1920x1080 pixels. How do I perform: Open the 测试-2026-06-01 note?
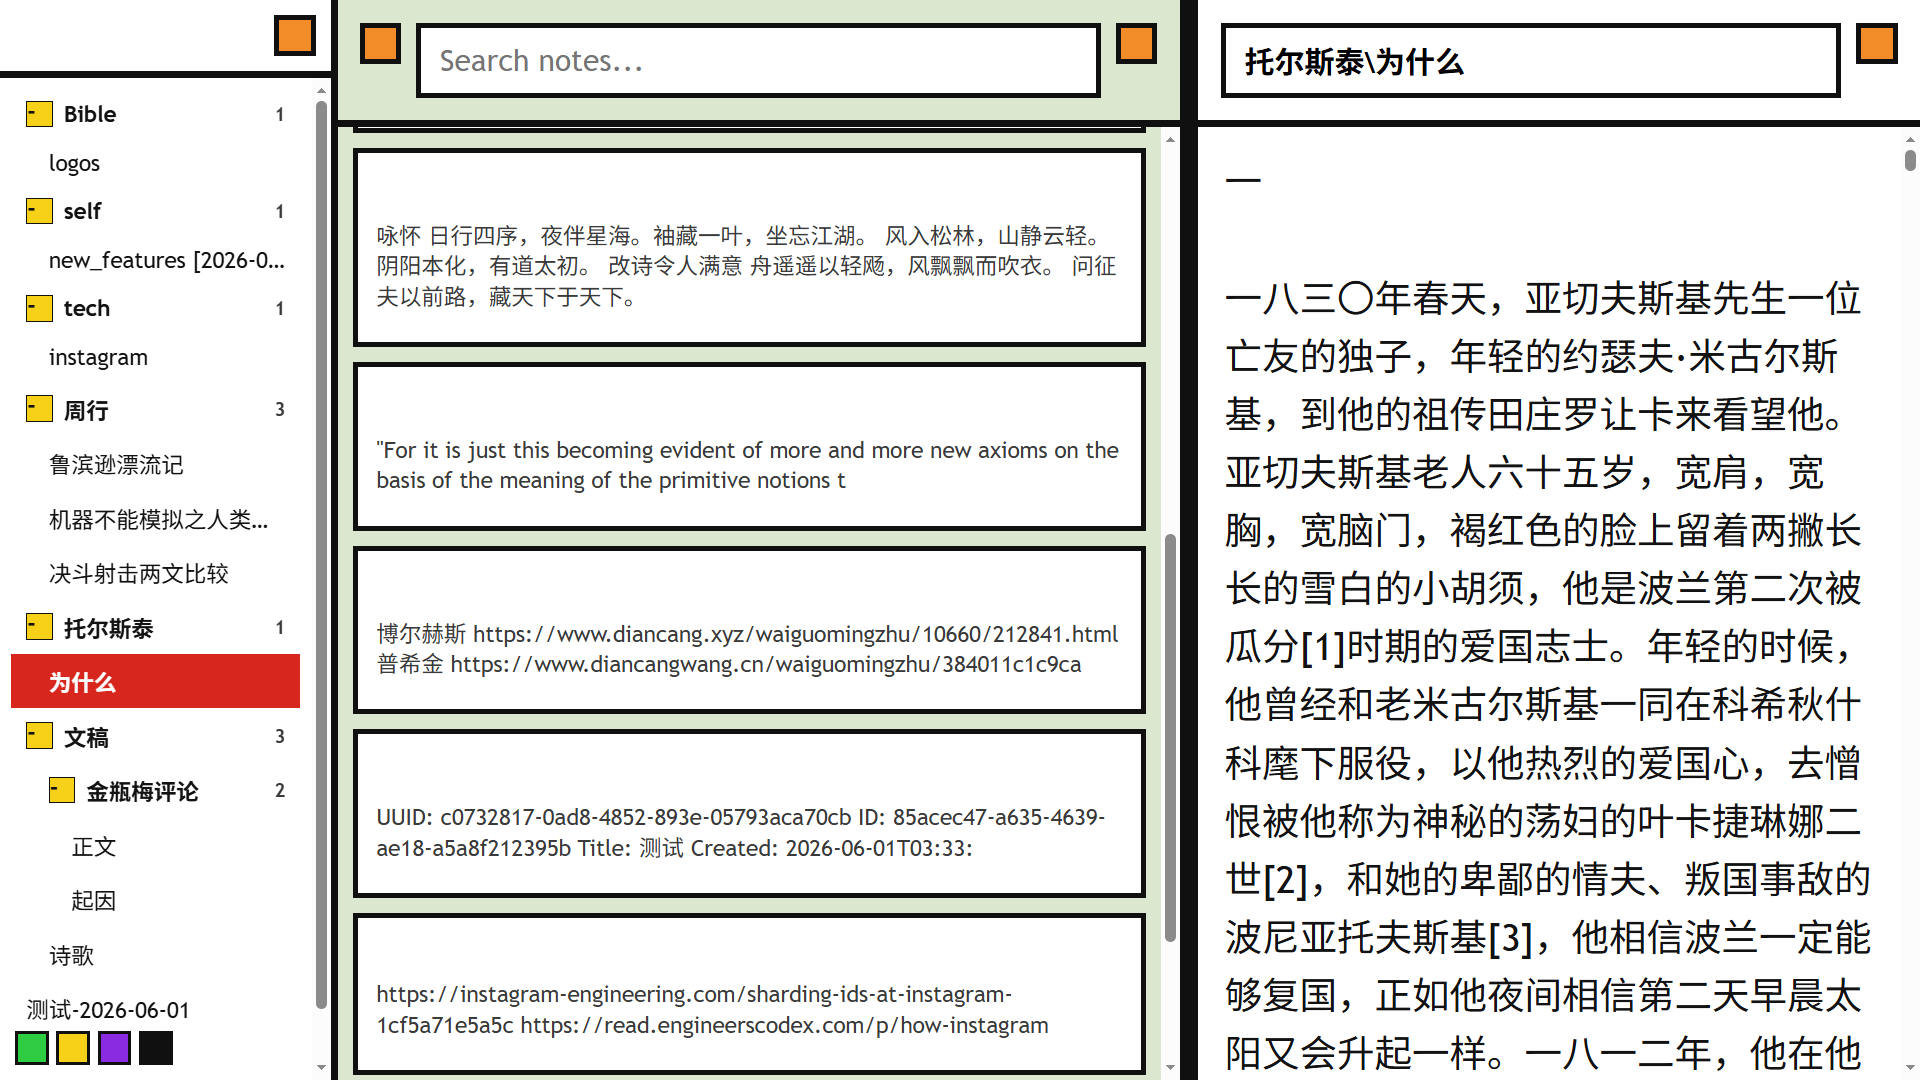[x=155, y=1010]
